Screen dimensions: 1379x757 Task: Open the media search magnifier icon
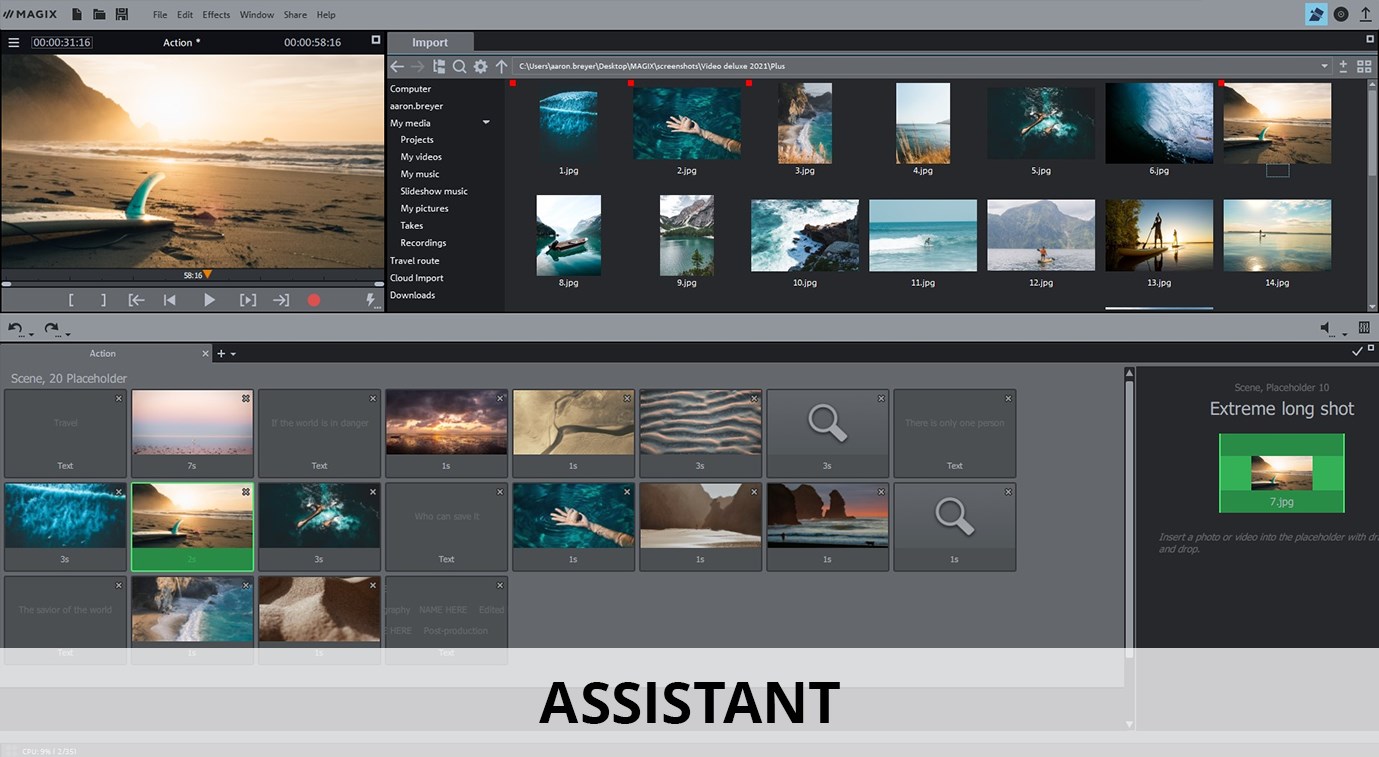(459, 66)
